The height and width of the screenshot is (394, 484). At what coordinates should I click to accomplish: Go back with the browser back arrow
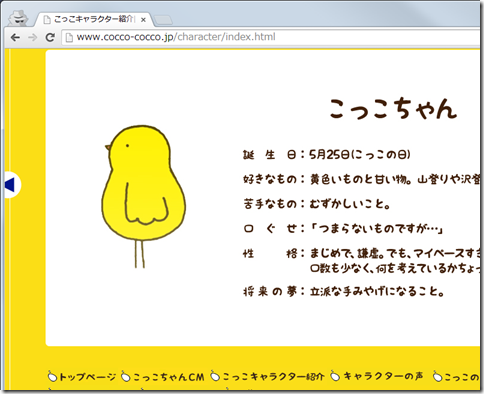point(15,37)
